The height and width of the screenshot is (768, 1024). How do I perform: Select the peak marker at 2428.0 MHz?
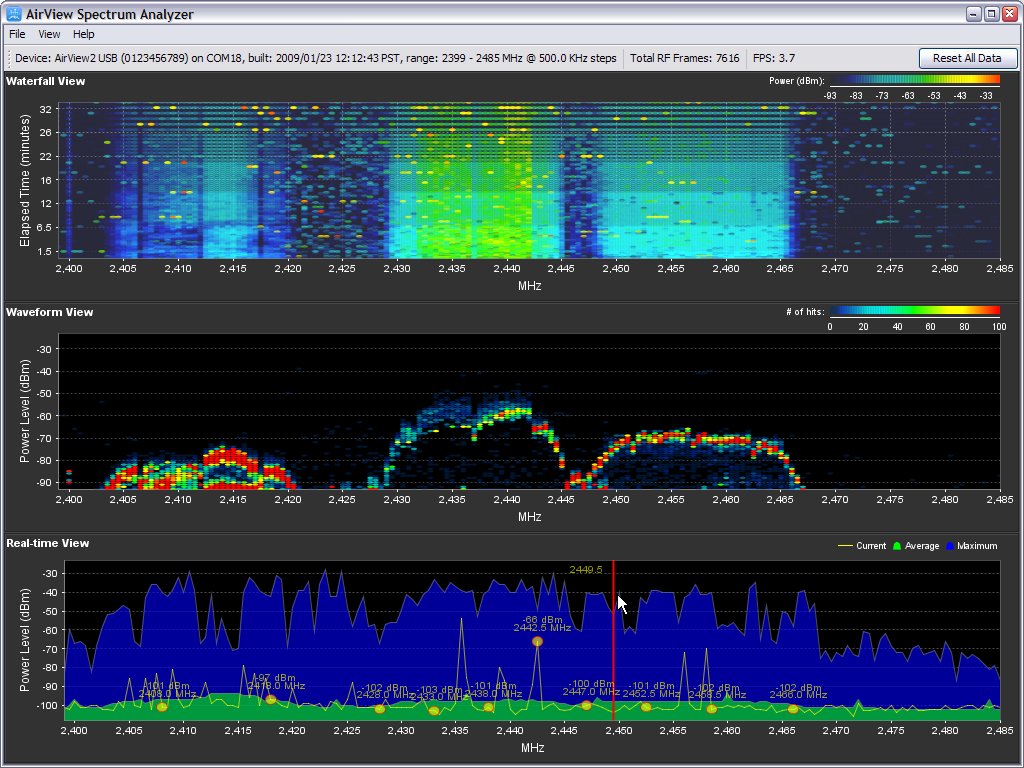380,709
